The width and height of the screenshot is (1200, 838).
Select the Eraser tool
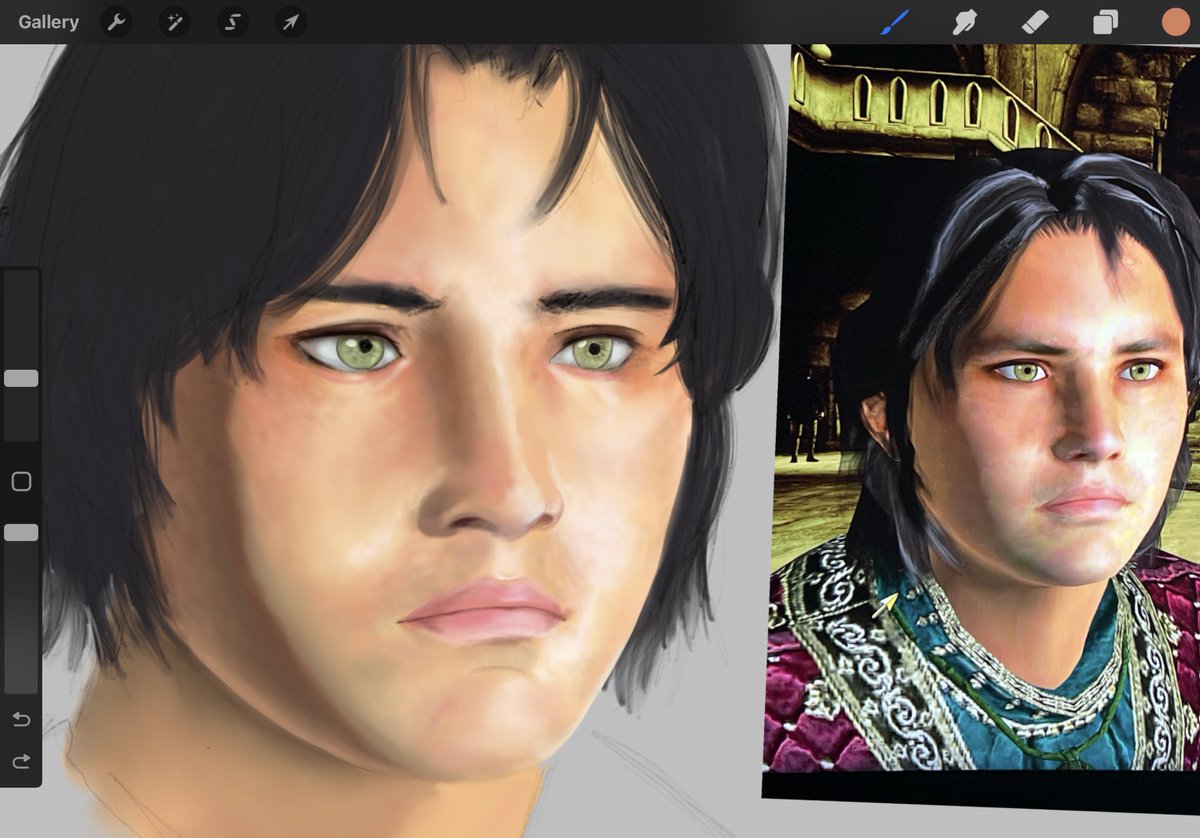point(1035,22)
